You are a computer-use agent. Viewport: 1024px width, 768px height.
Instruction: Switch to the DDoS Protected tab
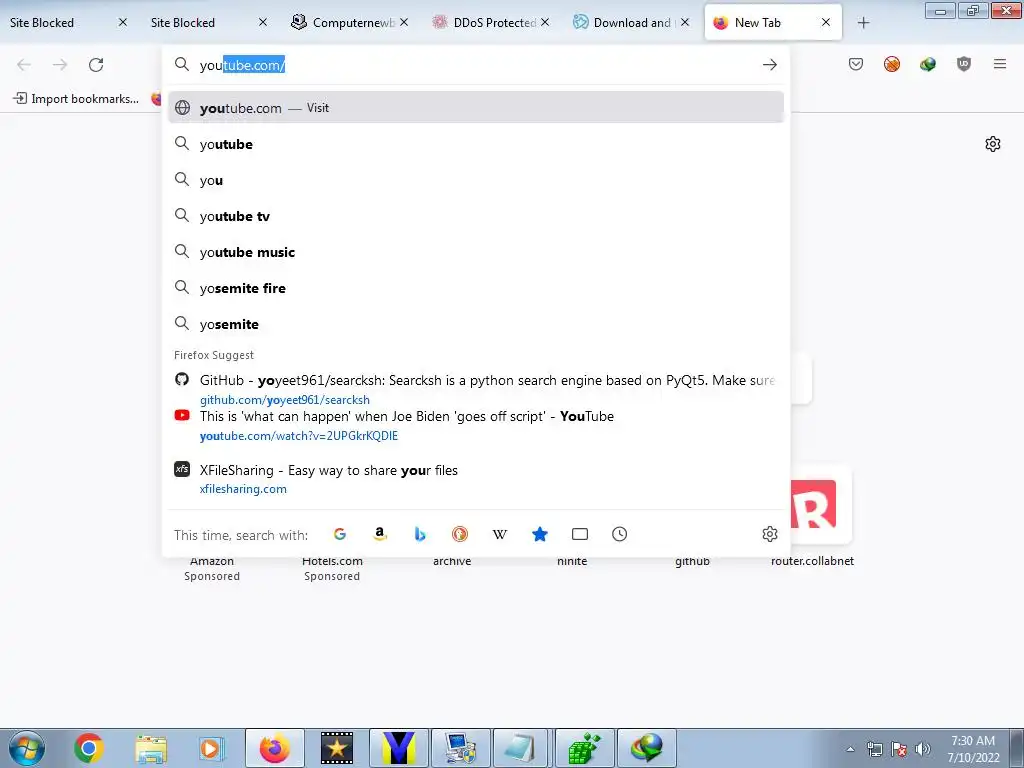pyautogui.click(x=490, y=22)
